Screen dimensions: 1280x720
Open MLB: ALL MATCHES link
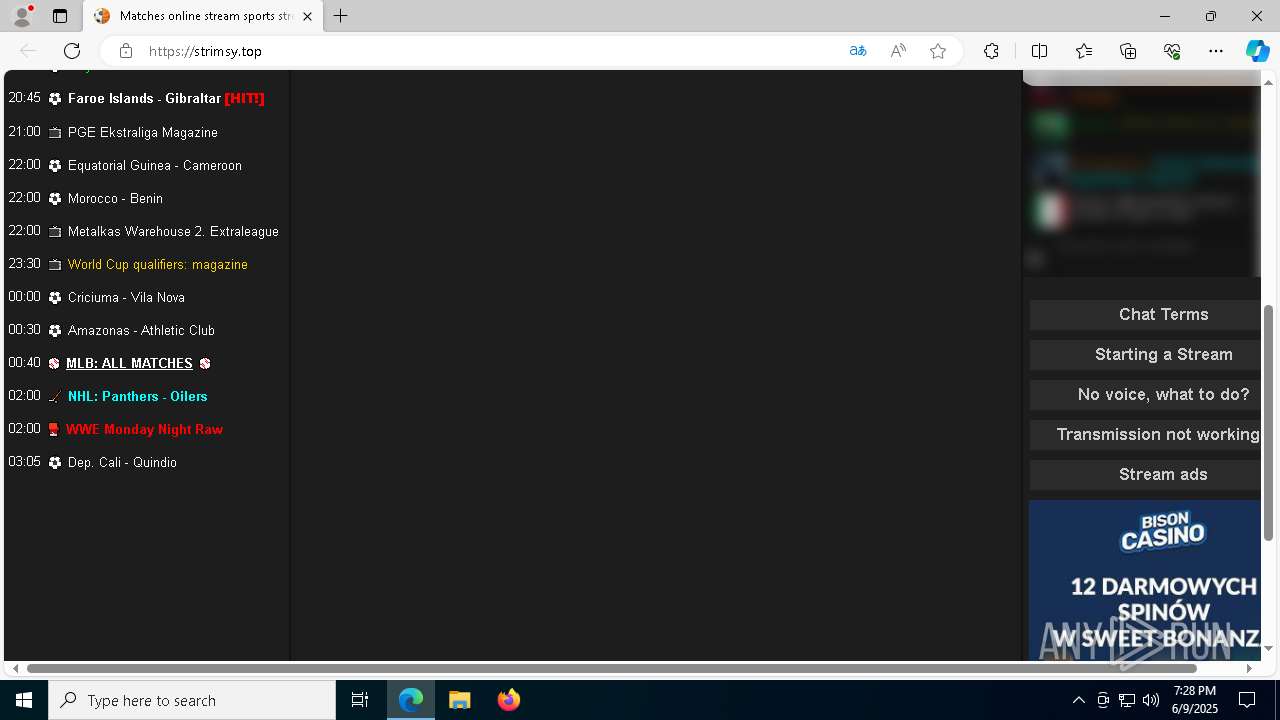129,363
